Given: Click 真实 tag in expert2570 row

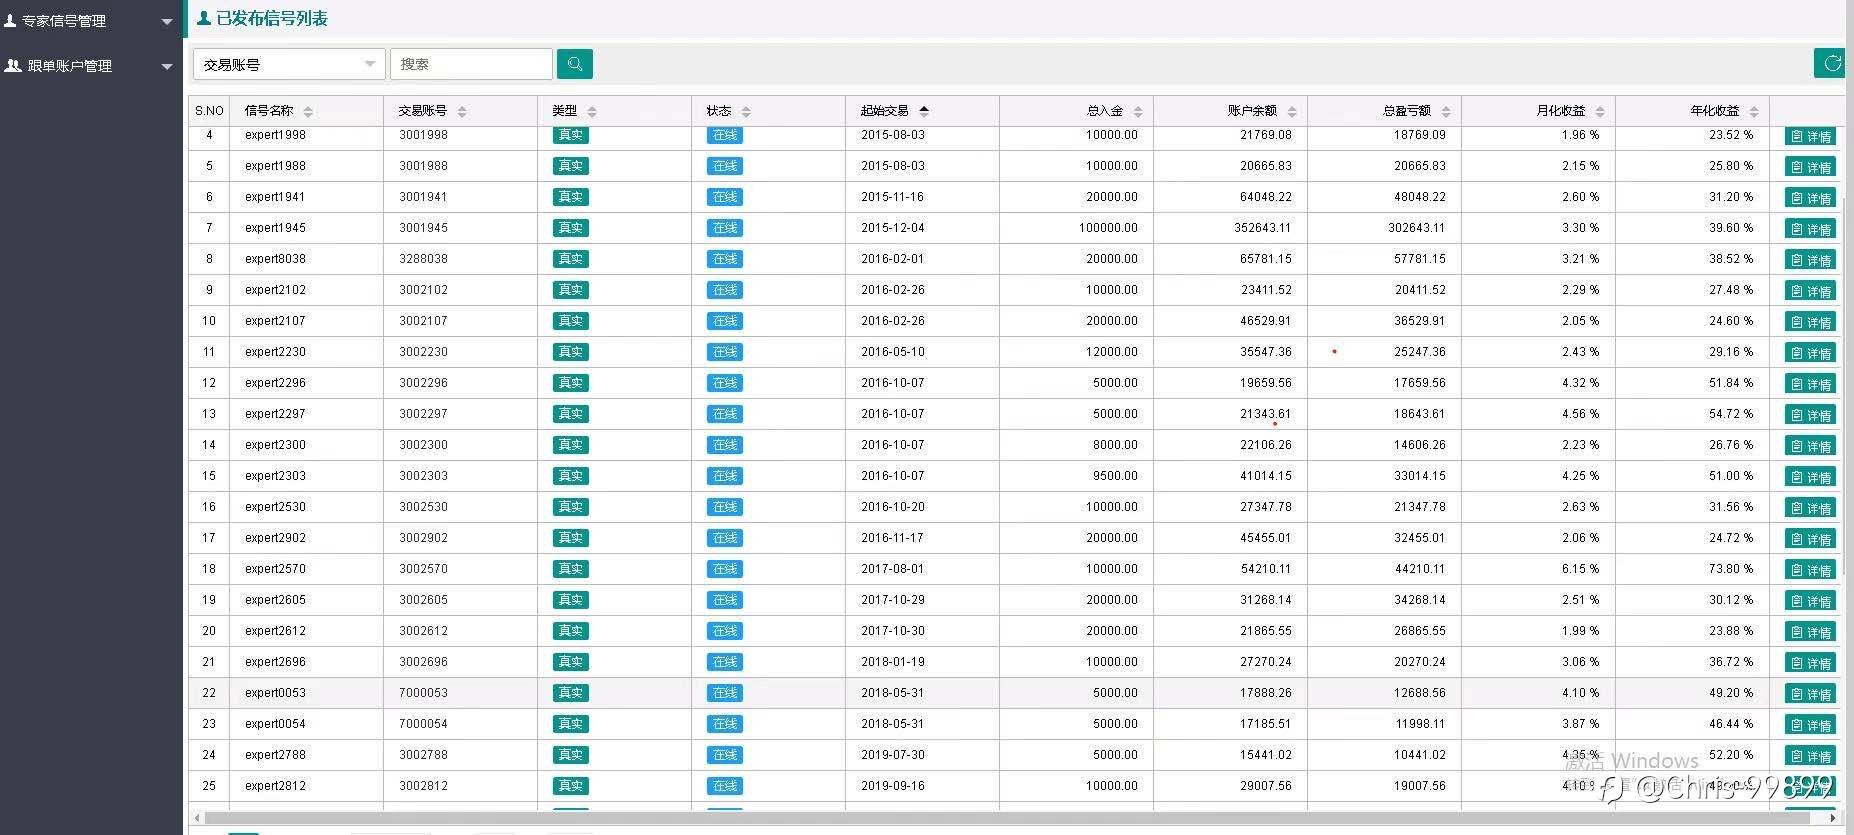Looking at the screenshot, I should [571, 569].
